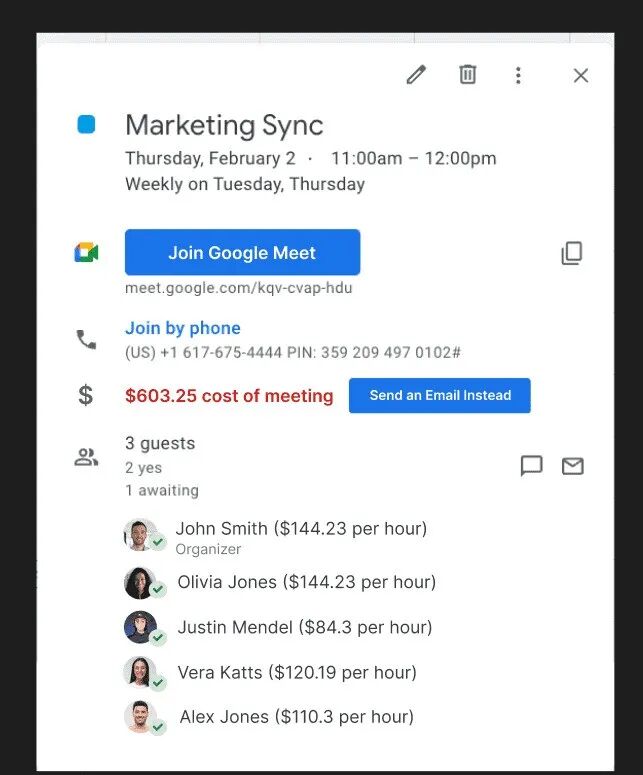
Task: Click Olivia Jones's avatar
Action: tap(141, 583)
